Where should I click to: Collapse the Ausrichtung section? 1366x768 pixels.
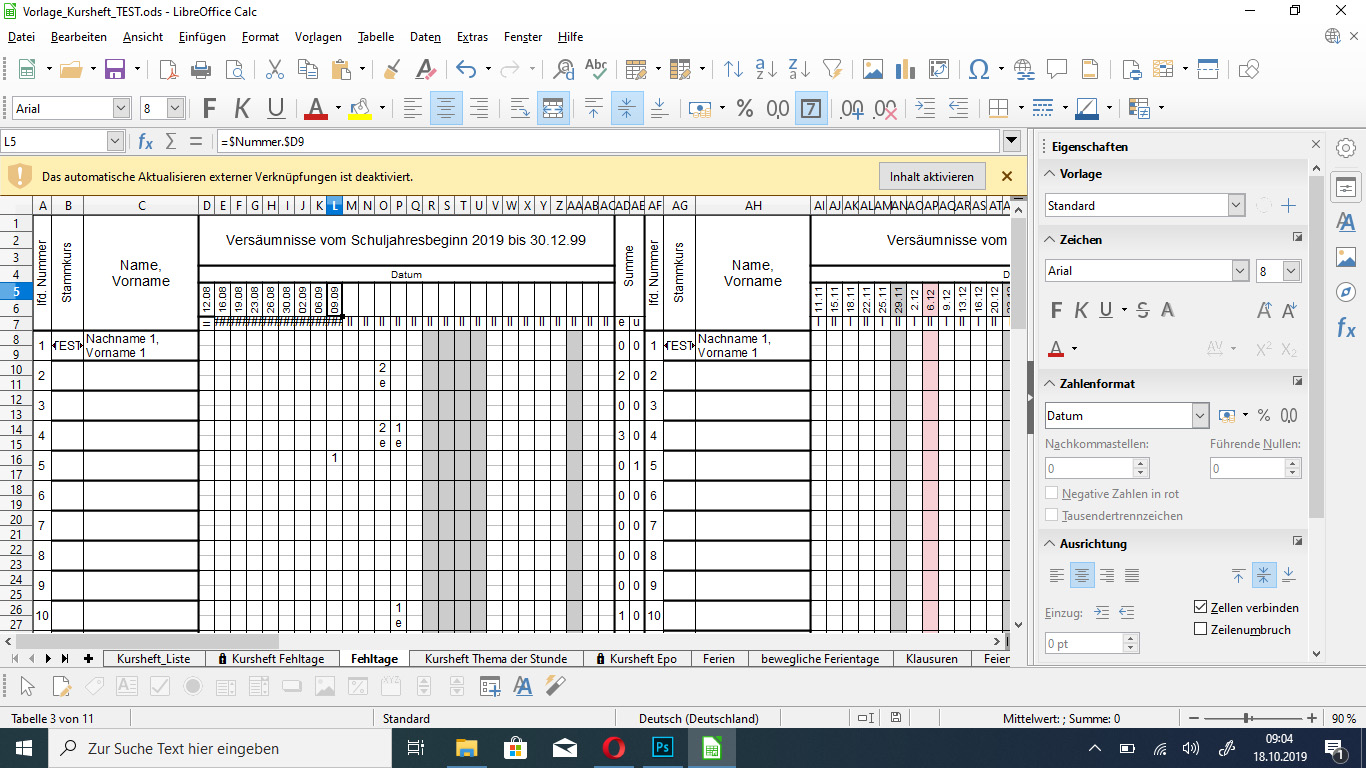pyautogui.click(x=1051, y=543)
